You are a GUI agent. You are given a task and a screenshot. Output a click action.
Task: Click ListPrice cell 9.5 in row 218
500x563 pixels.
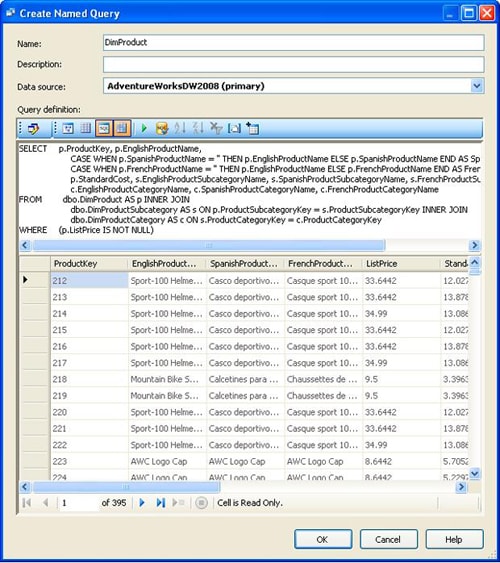(401, 379)
